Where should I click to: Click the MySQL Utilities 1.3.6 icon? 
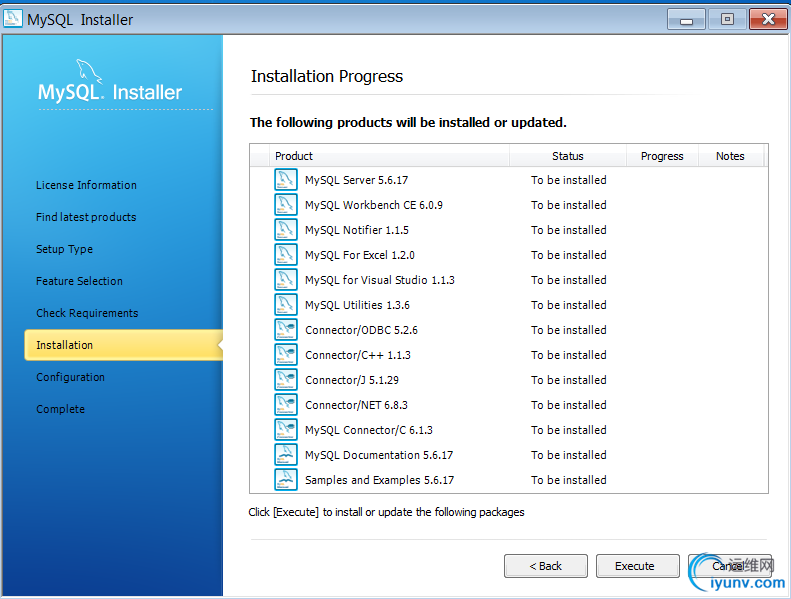pyautogui.click(x=286, y=305)
